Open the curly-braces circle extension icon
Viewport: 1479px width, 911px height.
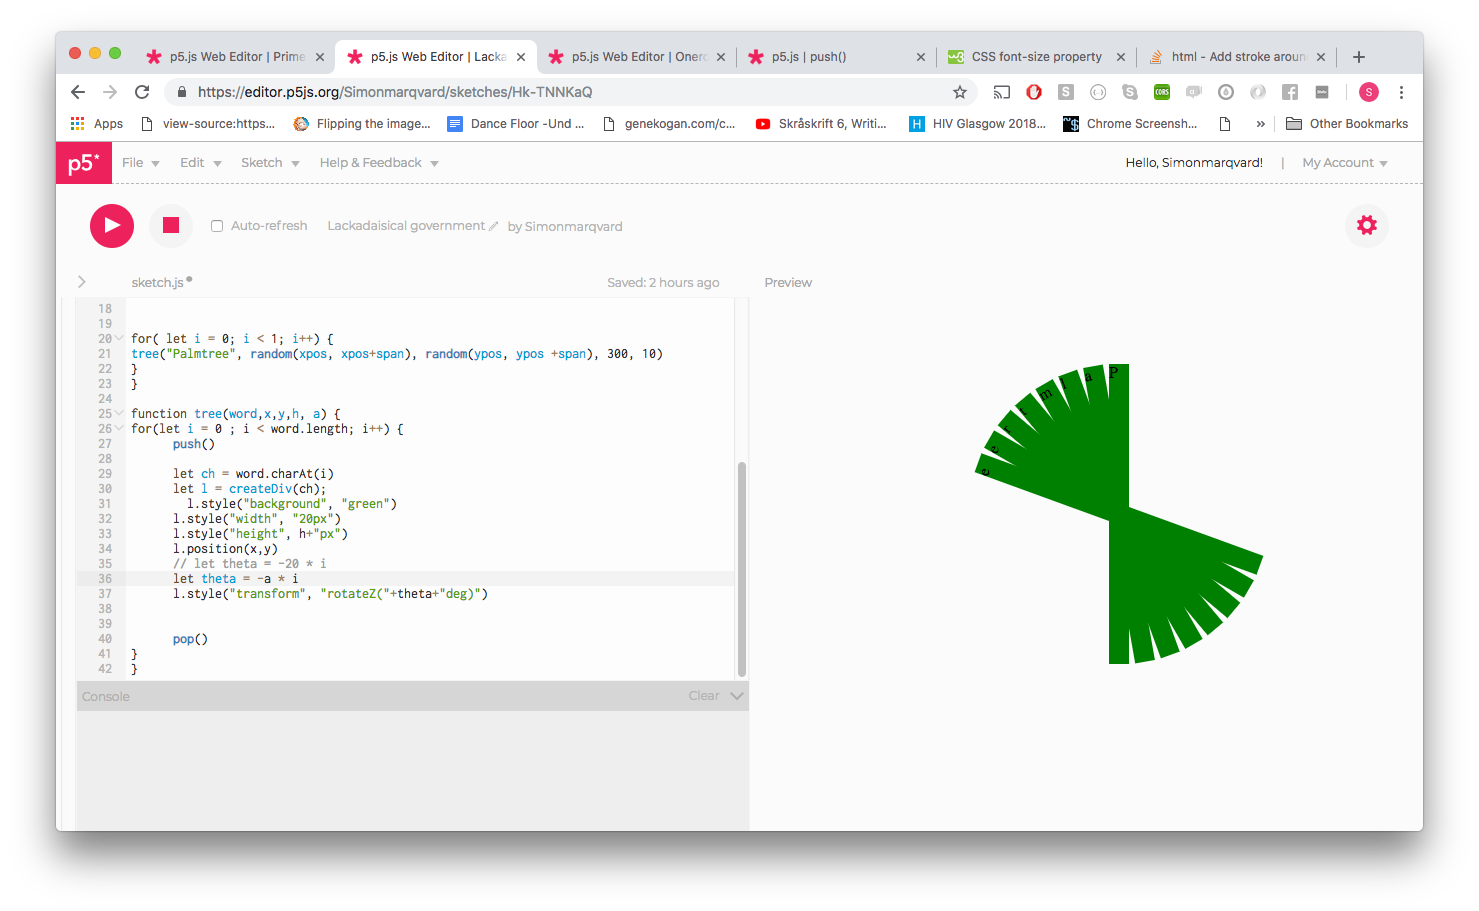click(1098, 92)
